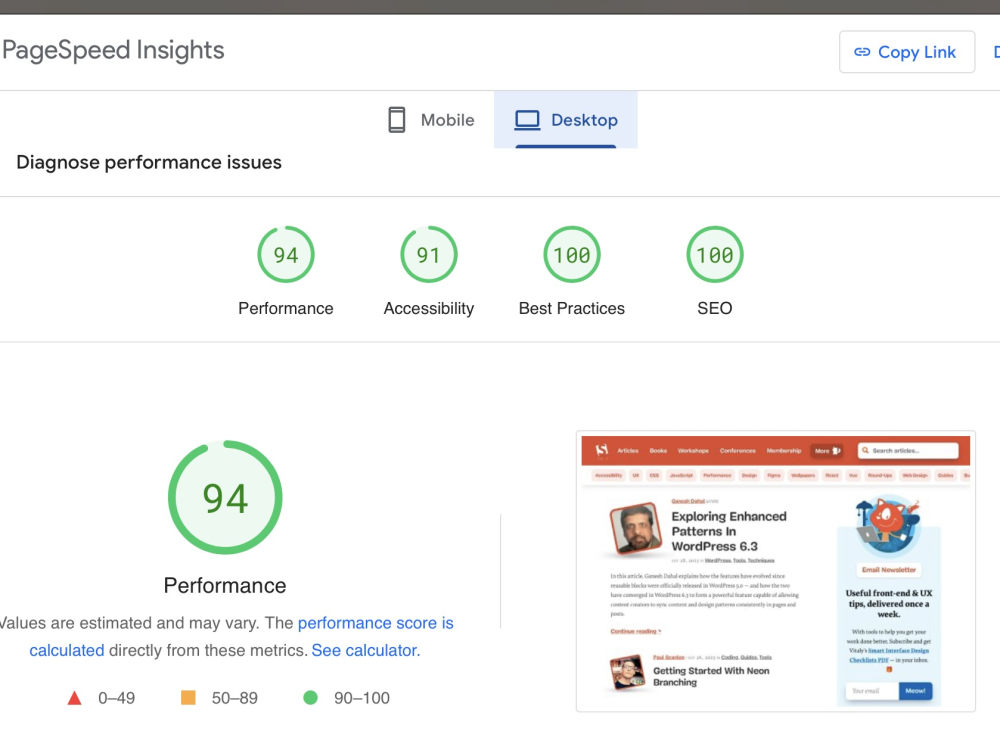Click the SEO label
The image size is (1000, 750).
pos(715,308)
